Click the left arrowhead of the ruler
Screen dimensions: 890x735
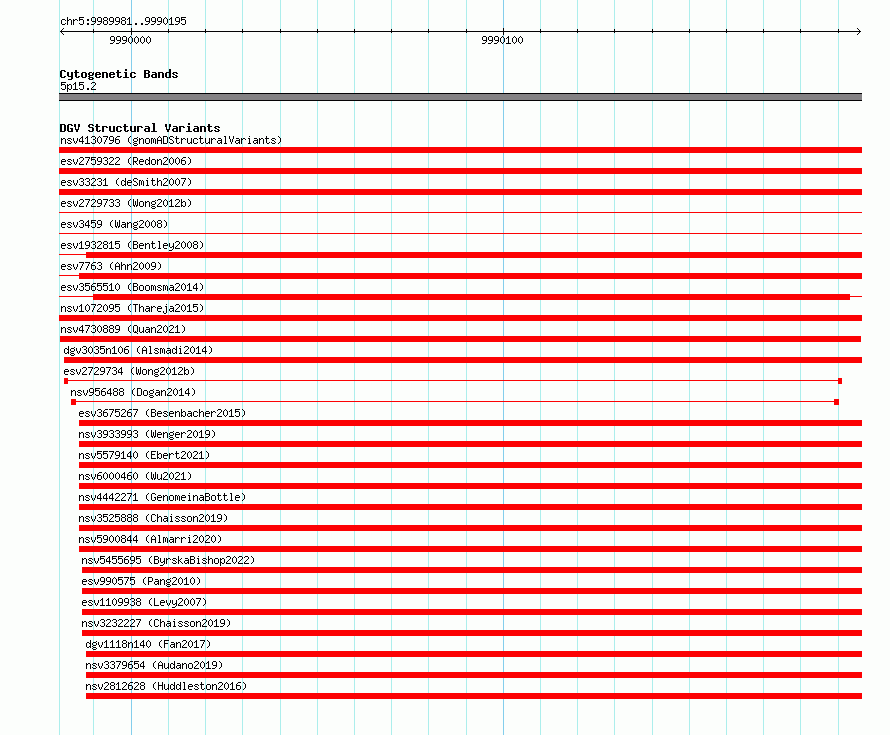[62, 32]
